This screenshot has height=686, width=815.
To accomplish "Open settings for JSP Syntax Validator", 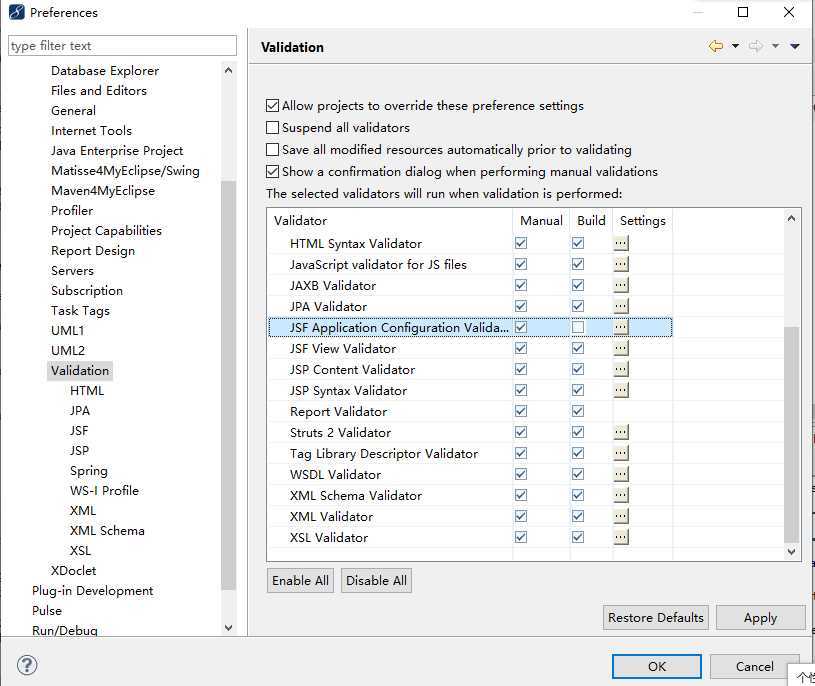I will pyautogui.click(x=621, y=390).
